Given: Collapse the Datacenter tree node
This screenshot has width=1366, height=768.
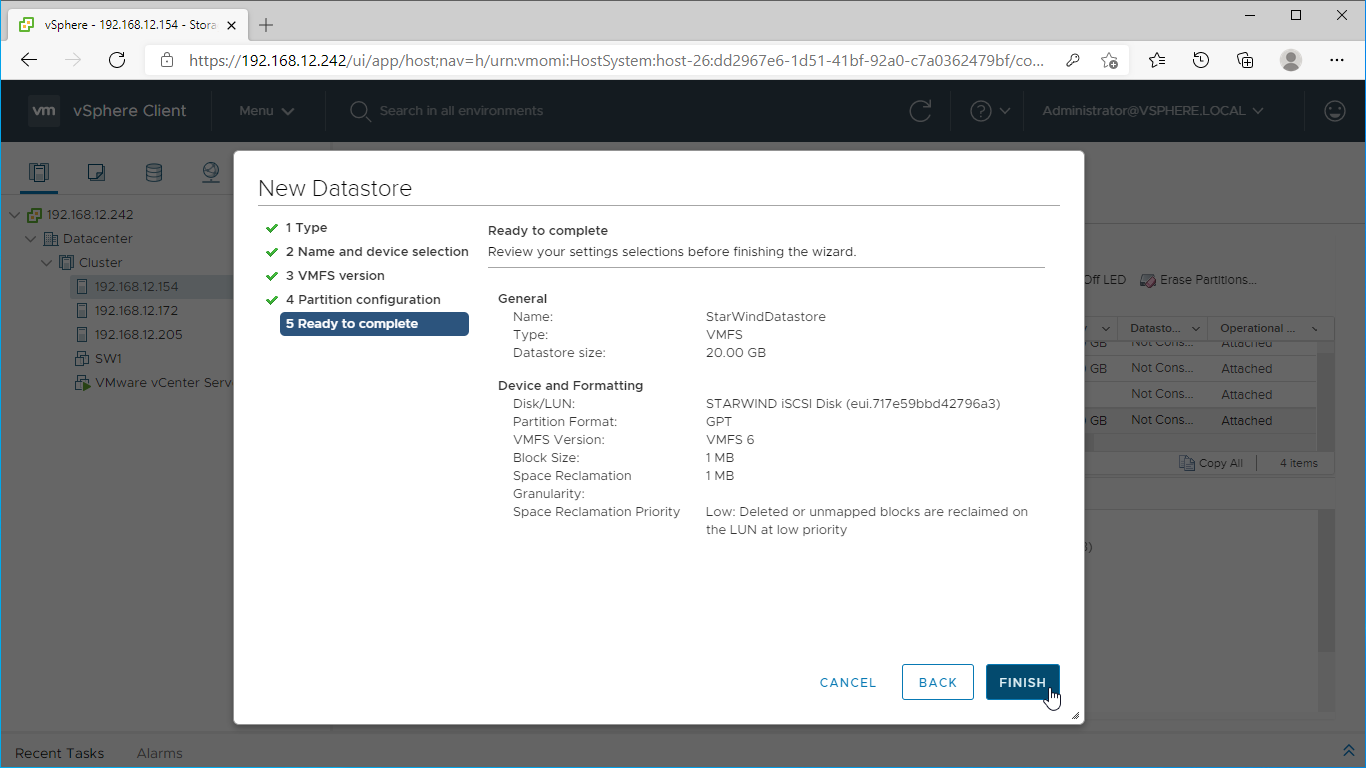Looking at the screenshot, I should point(30,239).
